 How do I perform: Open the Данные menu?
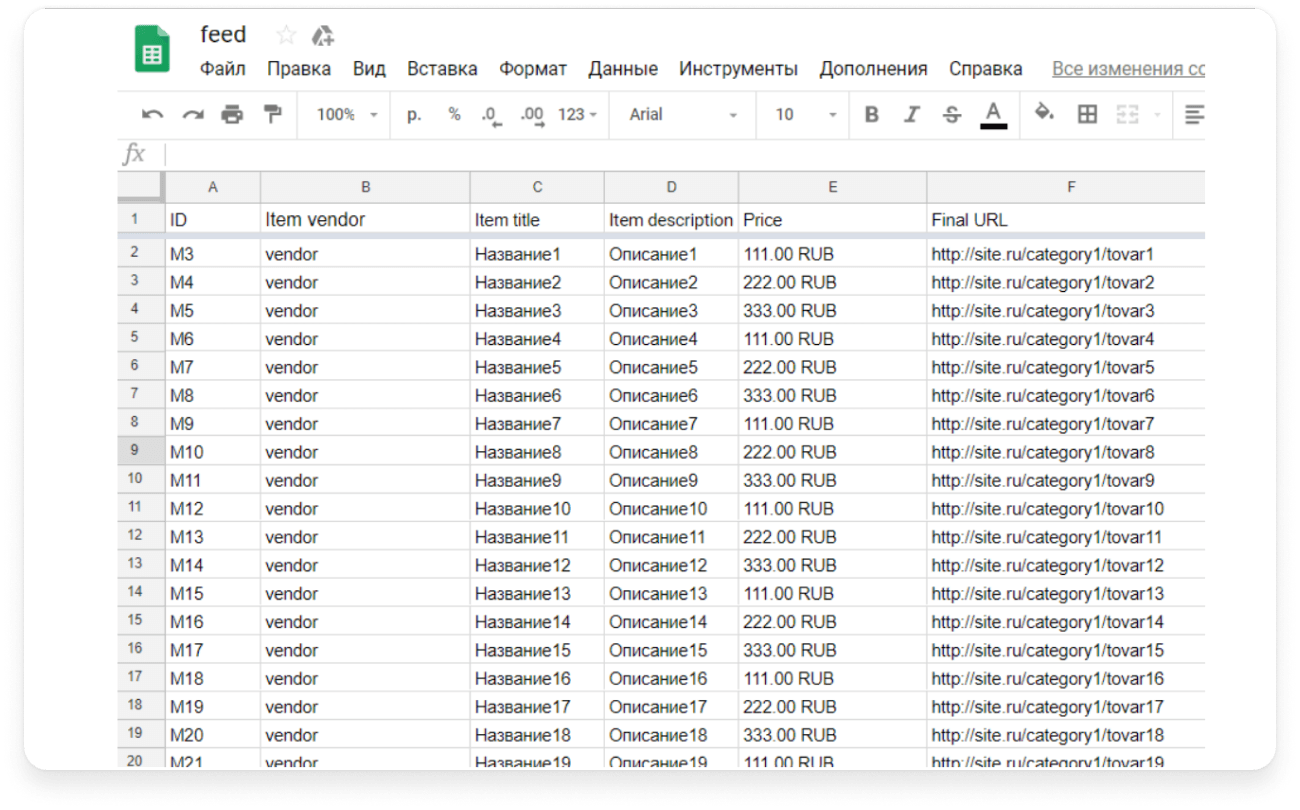(623, 69)
